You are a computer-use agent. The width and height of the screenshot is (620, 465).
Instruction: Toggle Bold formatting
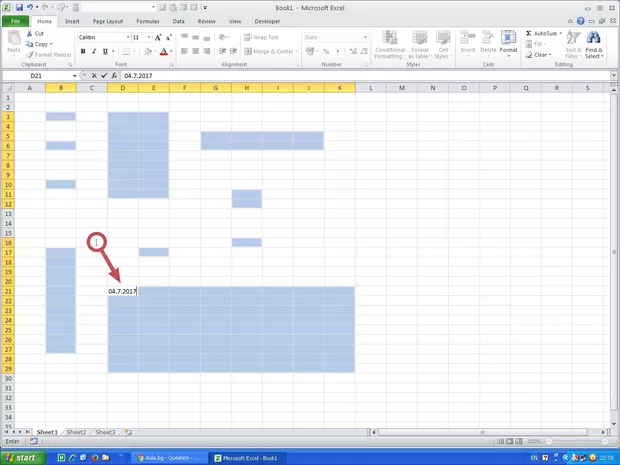pos(83,51)
